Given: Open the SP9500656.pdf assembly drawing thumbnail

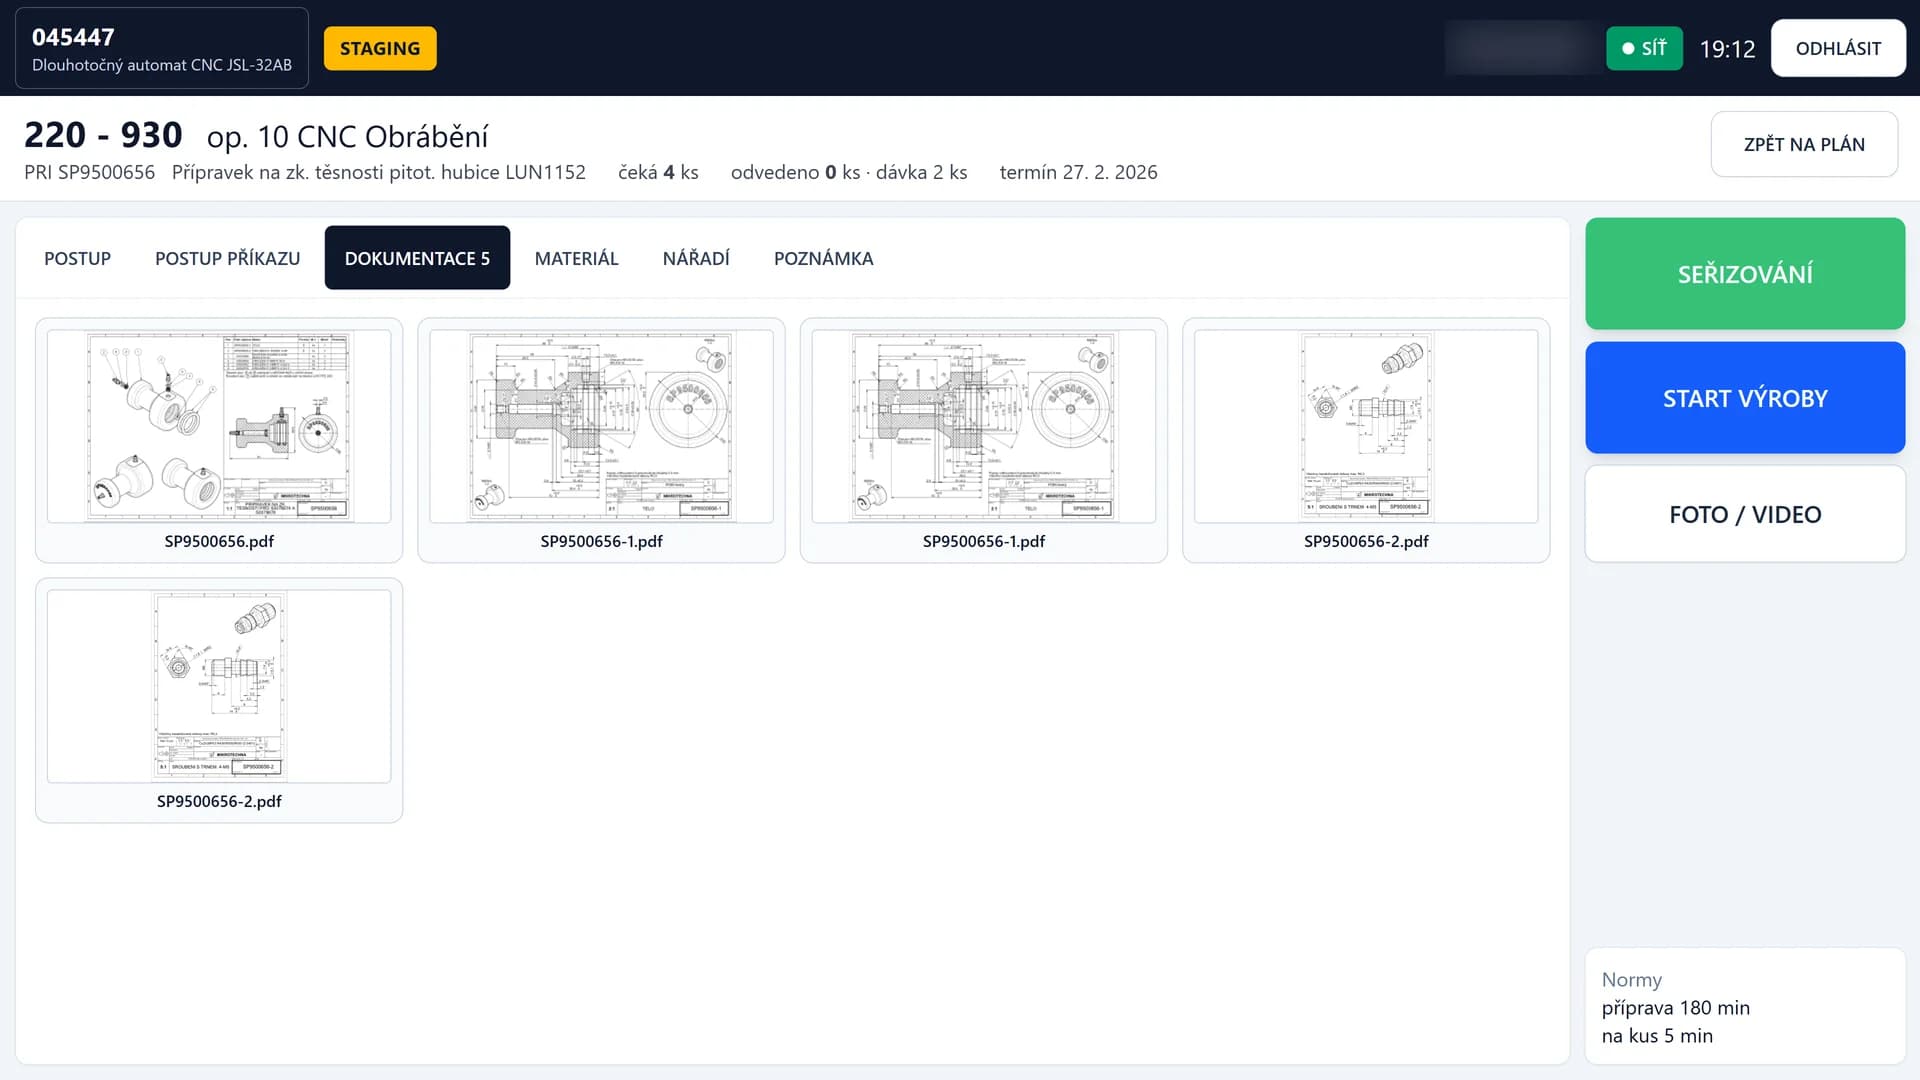Looking at the screenshot, I should coord(219,440).
